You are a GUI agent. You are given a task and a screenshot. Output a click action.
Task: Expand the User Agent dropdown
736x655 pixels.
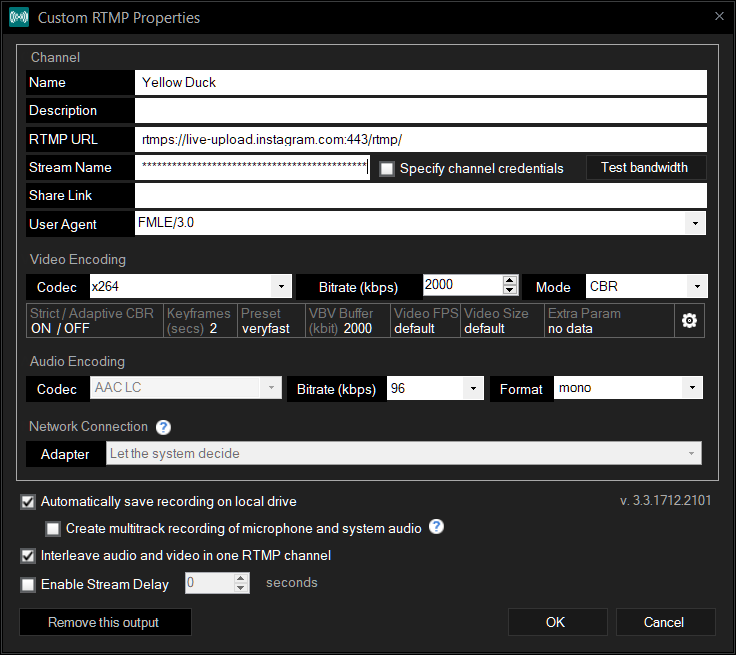pyautogui.click(x=695, y=223)
